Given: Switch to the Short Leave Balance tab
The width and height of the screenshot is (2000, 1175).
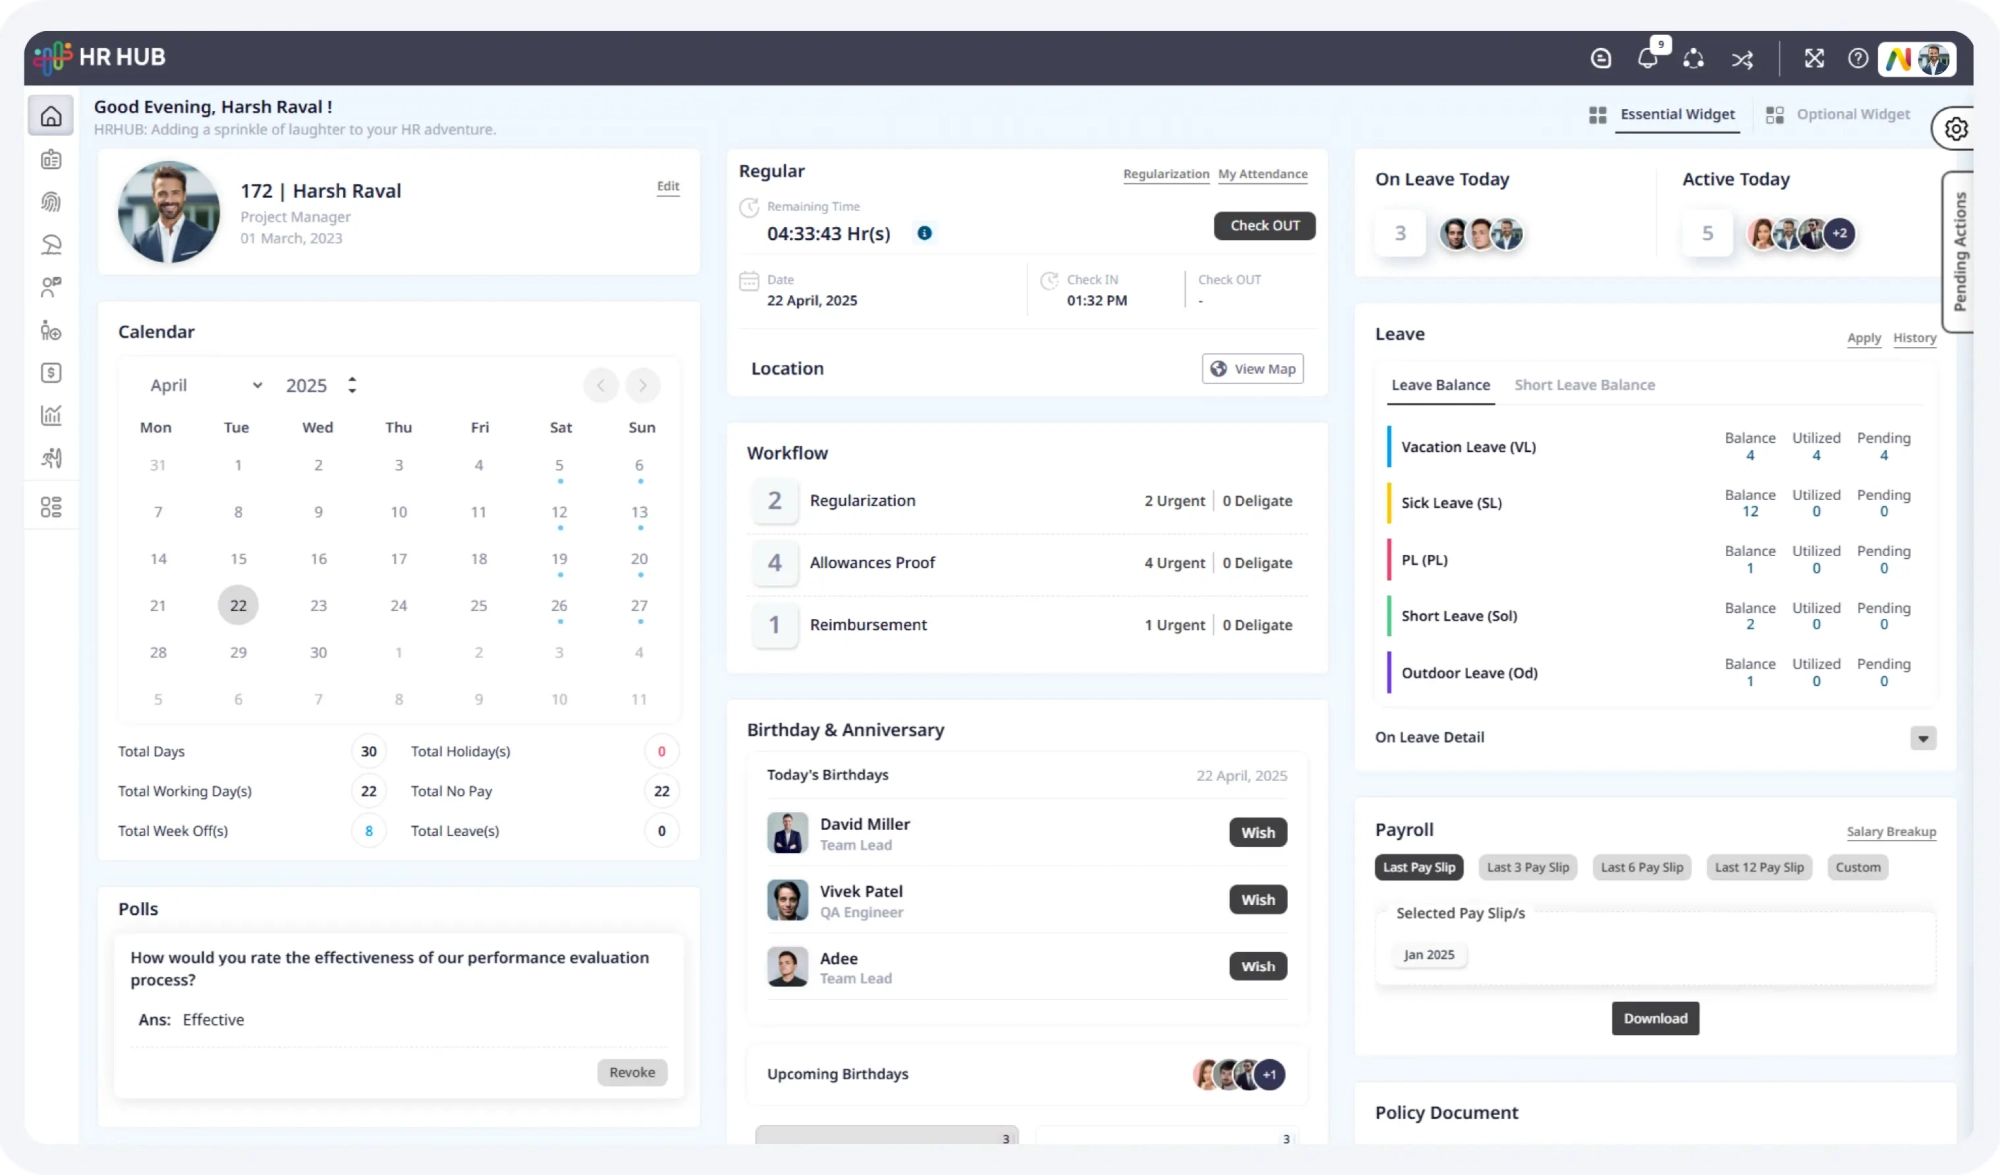Looking at the screenshot, I should point(1584,385).
